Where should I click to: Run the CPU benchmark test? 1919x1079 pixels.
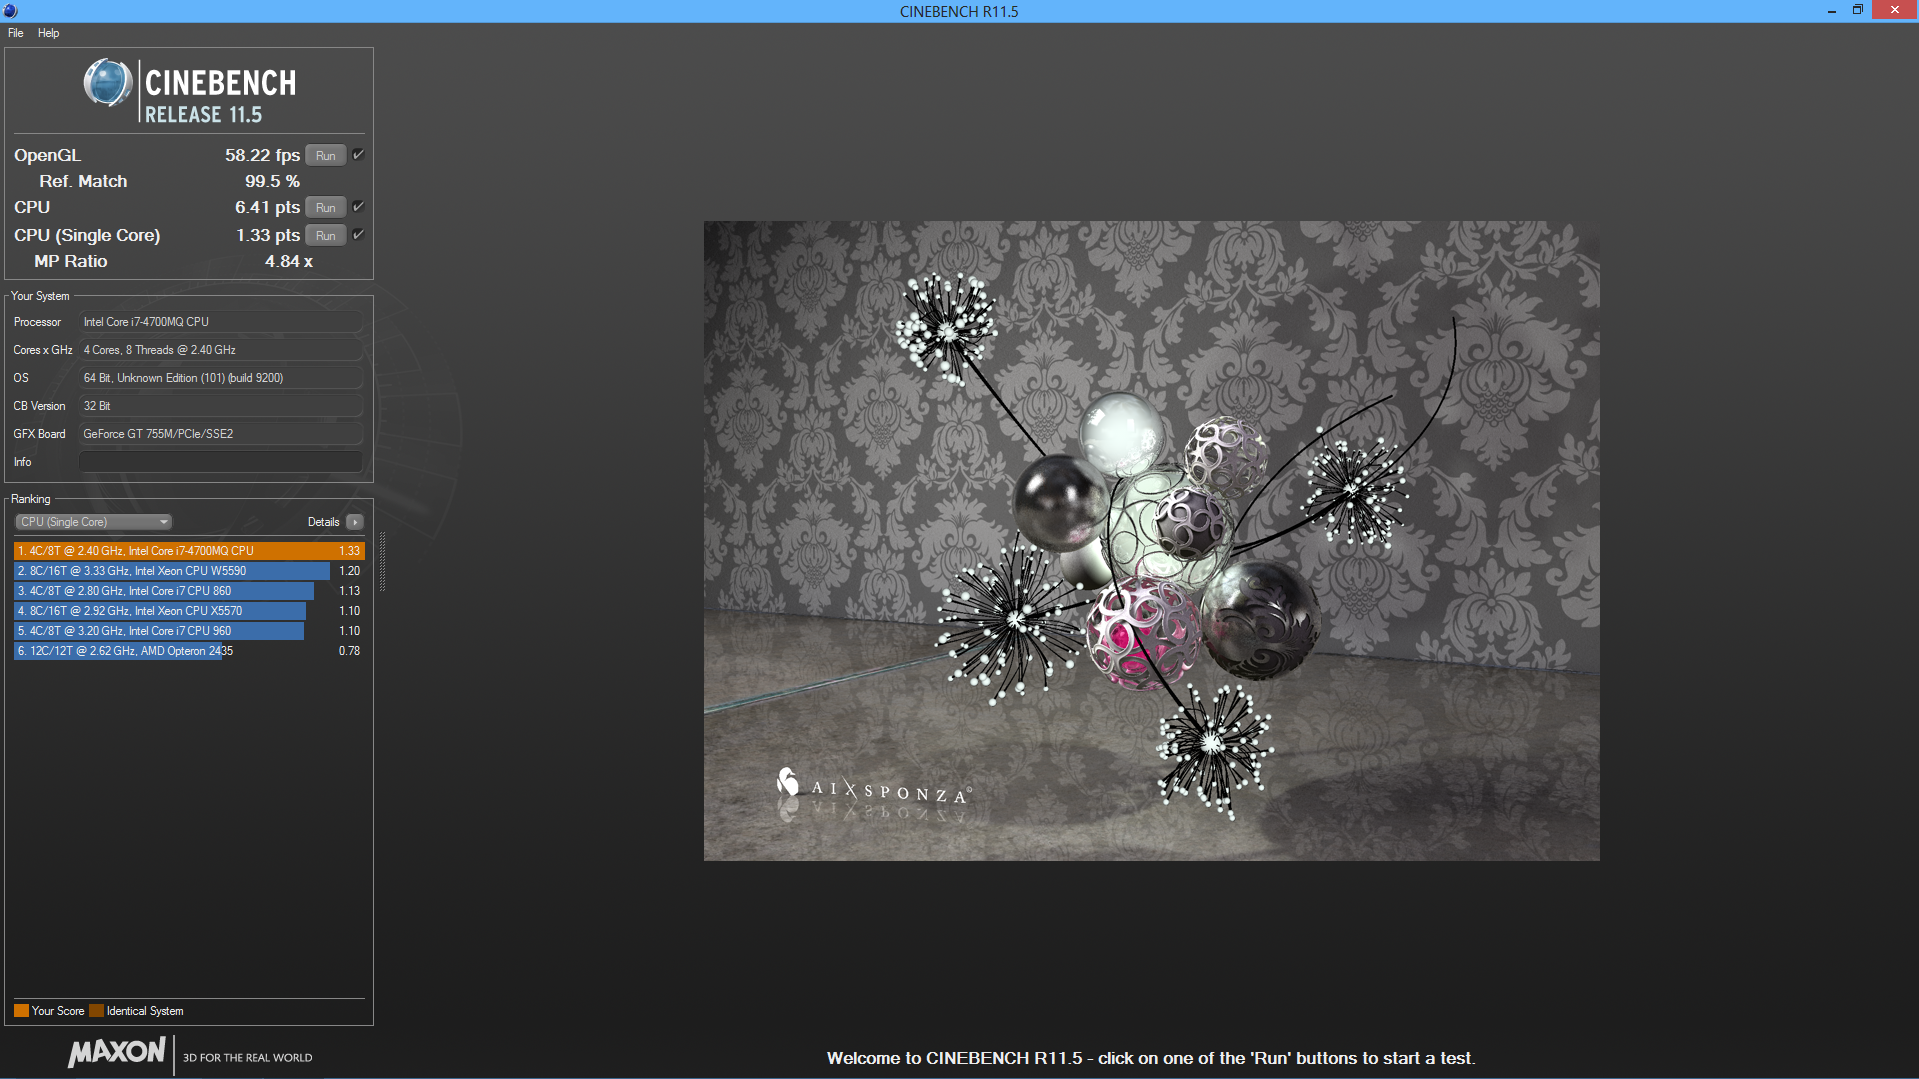tap(326, 208)
